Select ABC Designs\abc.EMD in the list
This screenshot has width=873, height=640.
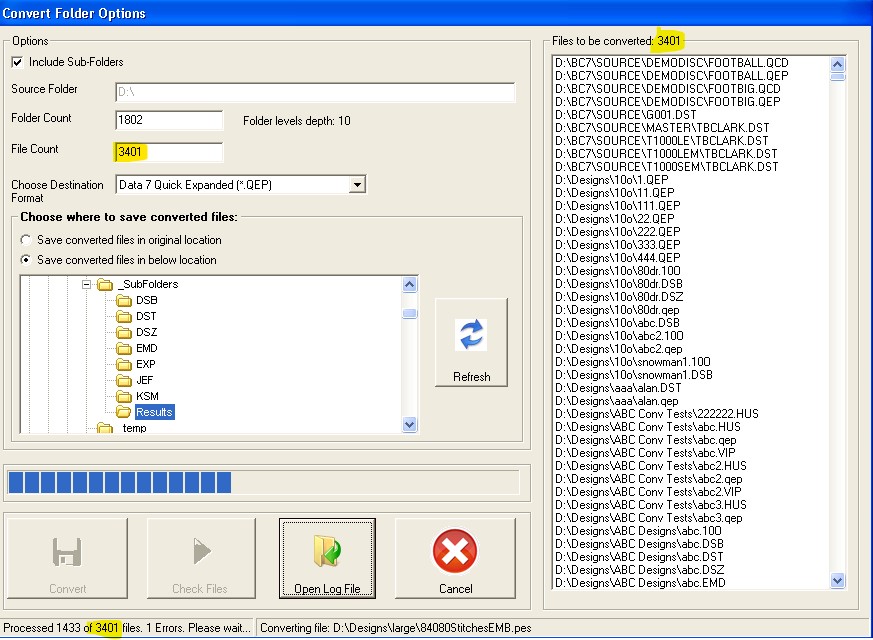tap(640, 583)
